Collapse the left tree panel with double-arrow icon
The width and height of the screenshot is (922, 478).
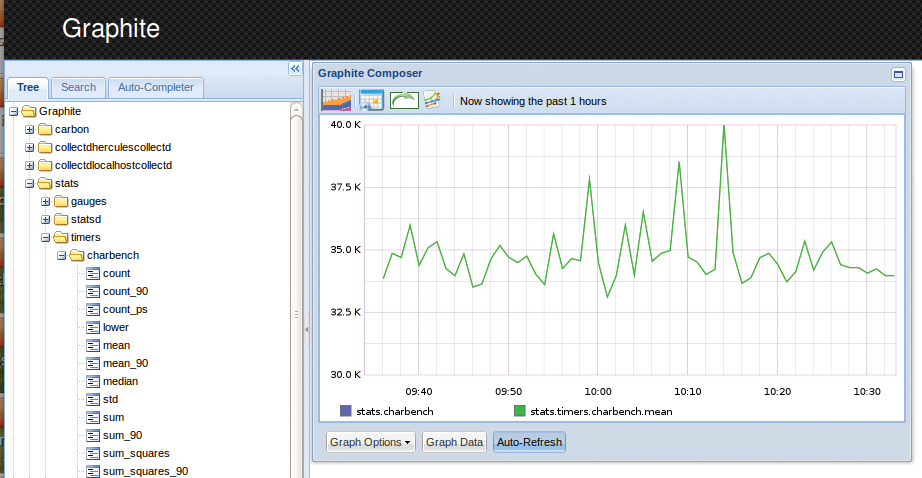click(x=295, y=69)
